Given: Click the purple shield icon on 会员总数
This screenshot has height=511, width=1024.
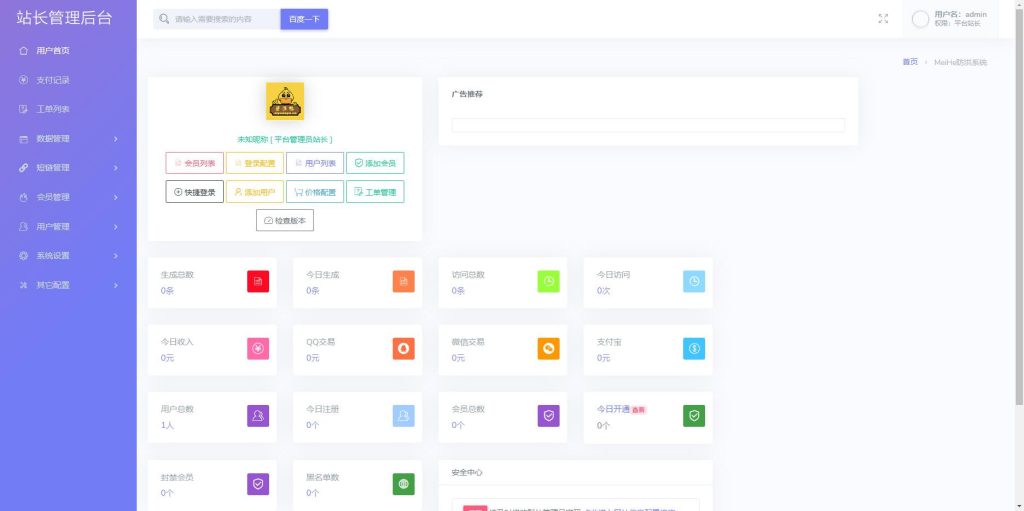Looking at the screenshot, I should [x=549, y=416].
